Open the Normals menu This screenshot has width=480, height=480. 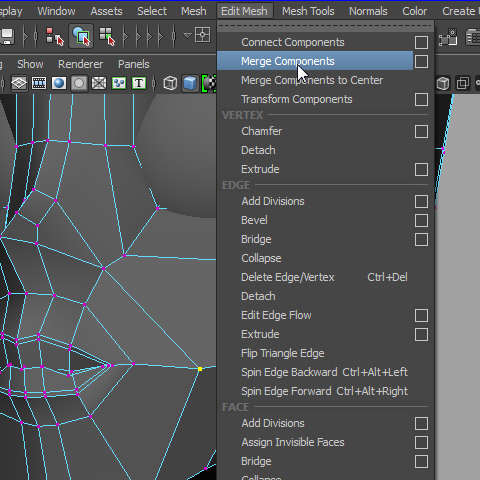[368, 11]
